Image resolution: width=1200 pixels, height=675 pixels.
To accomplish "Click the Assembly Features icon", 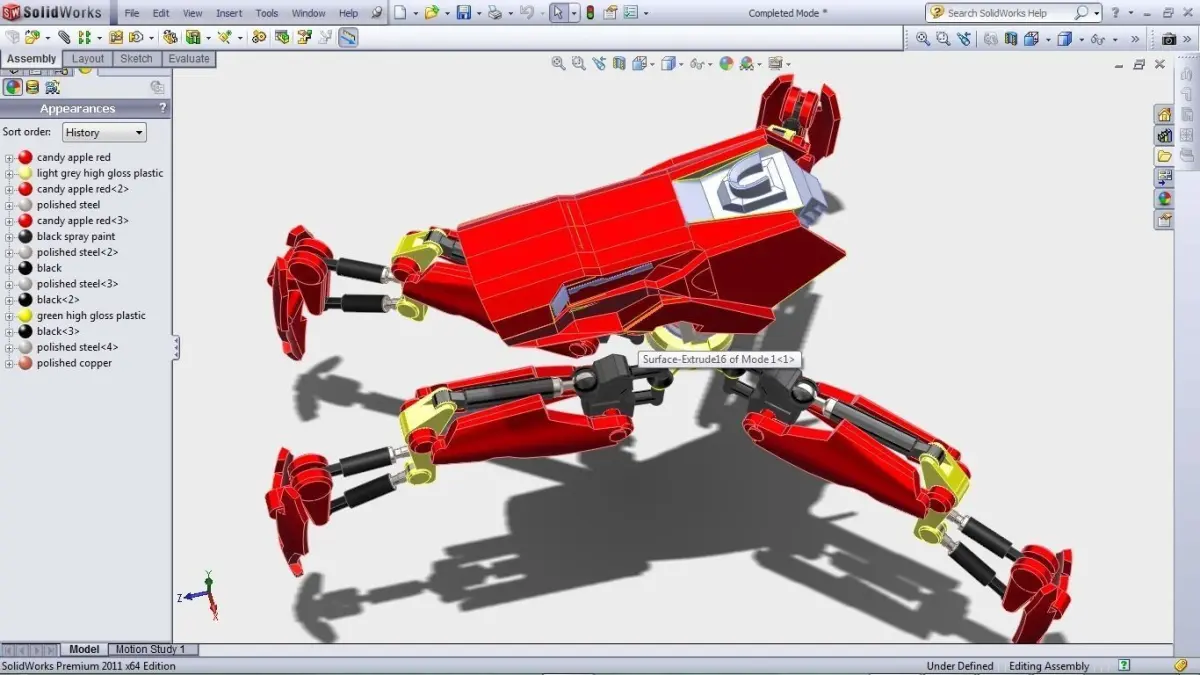I will pyautogui.click(x=192, y=37).
